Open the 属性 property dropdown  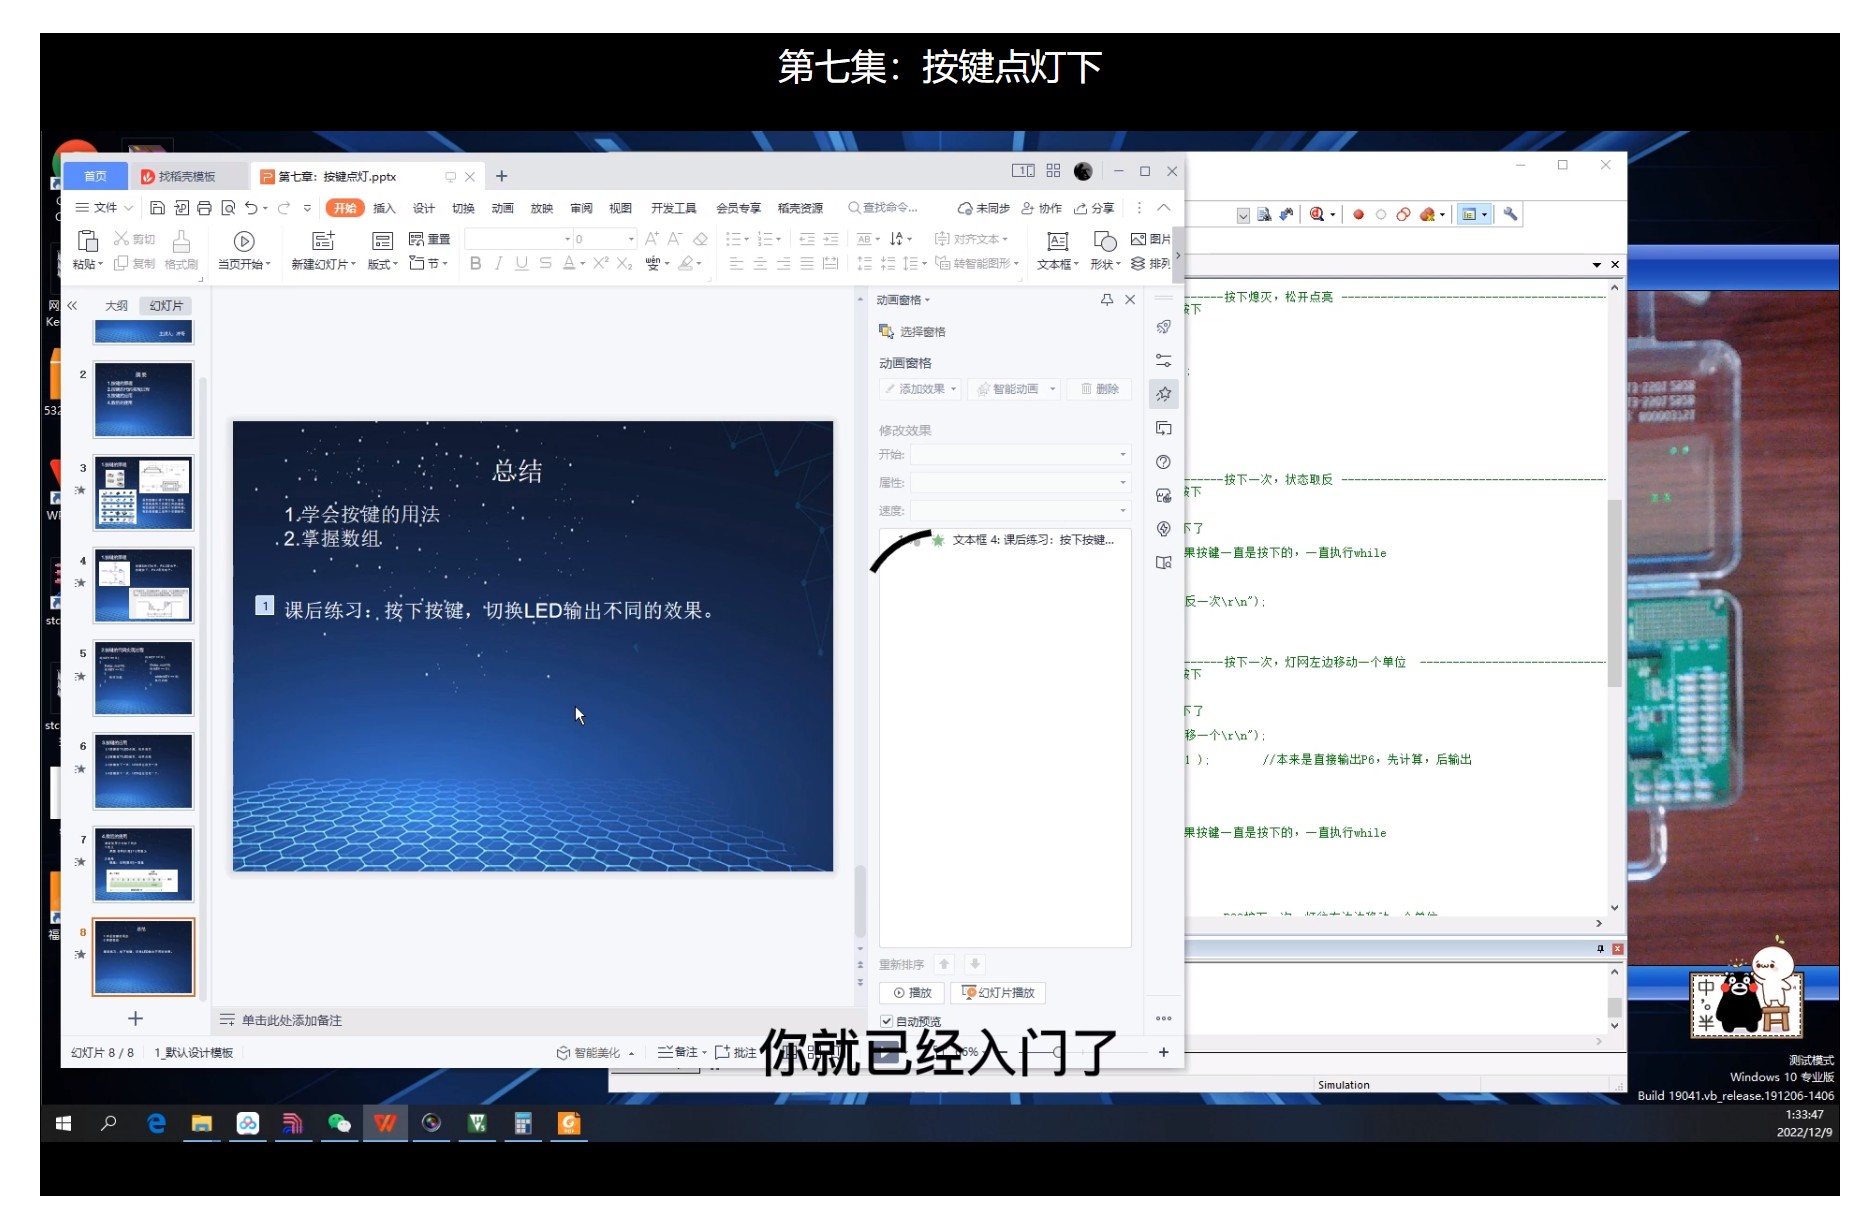[x=1020, y=483]
